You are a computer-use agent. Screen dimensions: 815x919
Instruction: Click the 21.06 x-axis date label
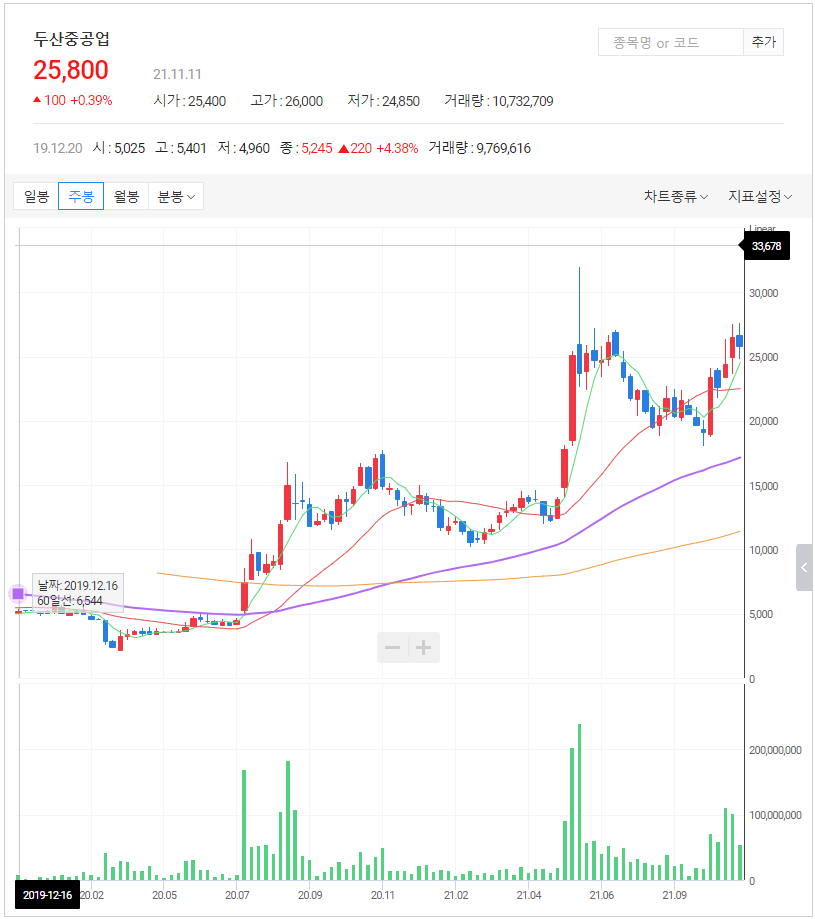(602, 895)
